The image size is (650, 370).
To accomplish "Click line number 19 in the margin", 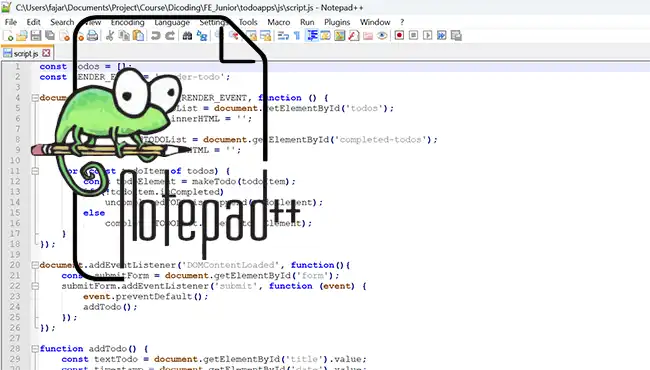I will [15, 254].
